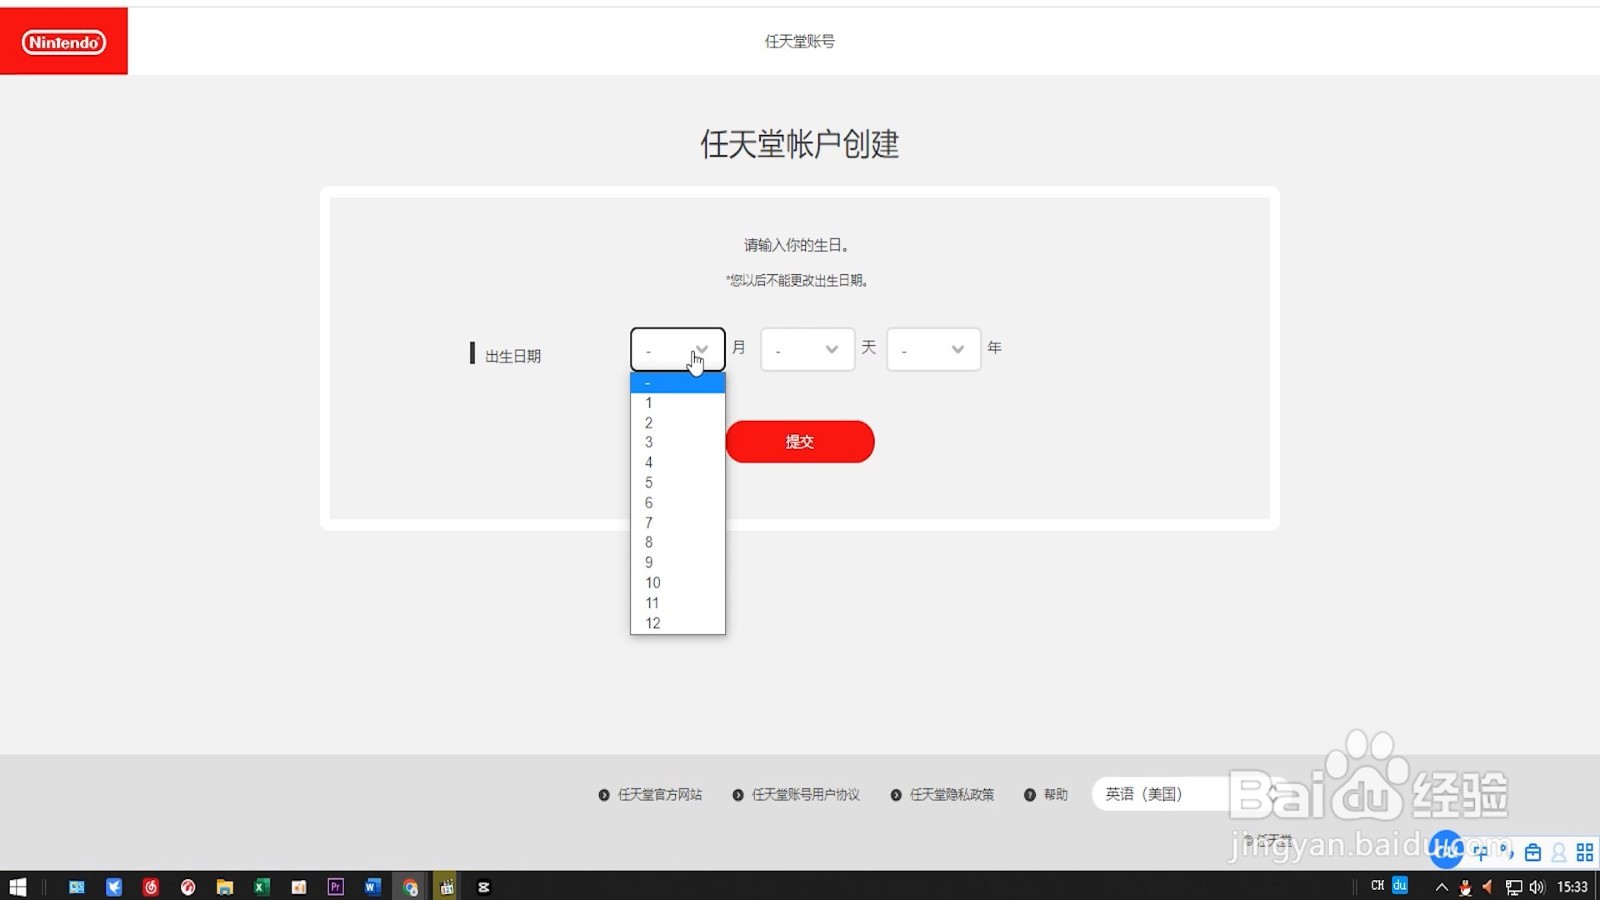Viewport: 1600px width, 900px height.
Task: Open Microsoft Excel from the taskbar
Action: pos(262,886)
